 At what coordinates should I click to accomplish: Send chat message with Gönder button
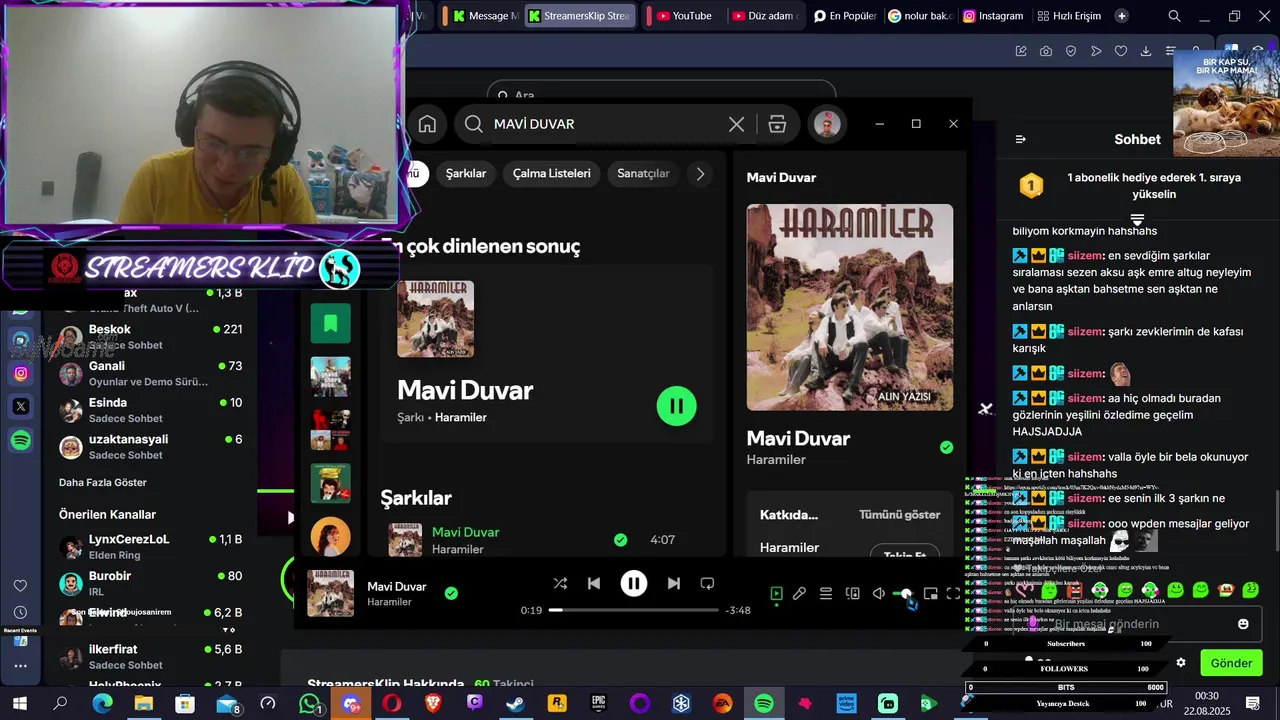tap(1231, 663)
